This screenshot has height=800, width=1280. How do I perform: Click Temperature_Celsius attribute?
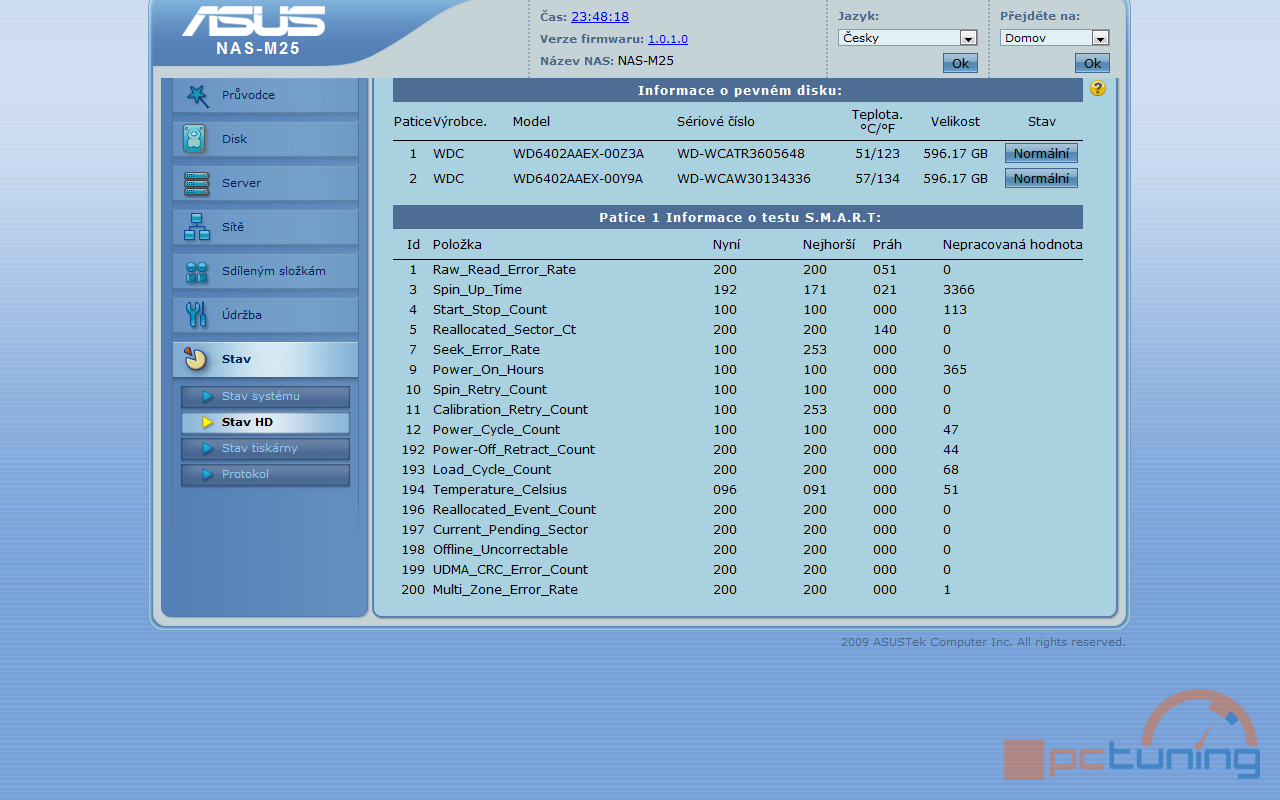[x=500, y=490]
